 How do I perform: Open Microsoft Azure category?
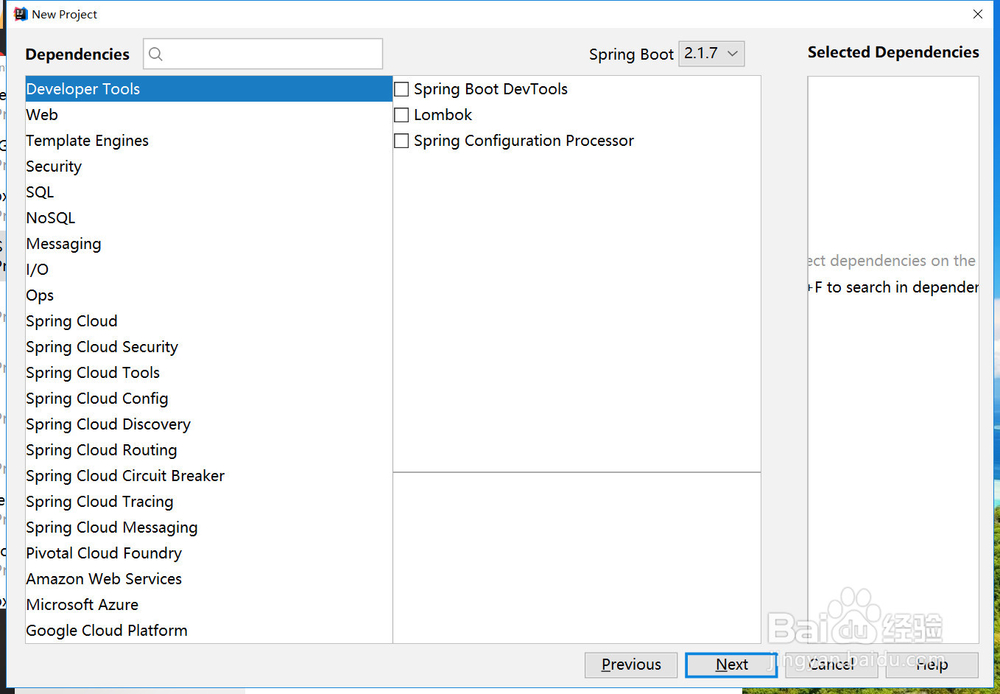click(209, 605)
